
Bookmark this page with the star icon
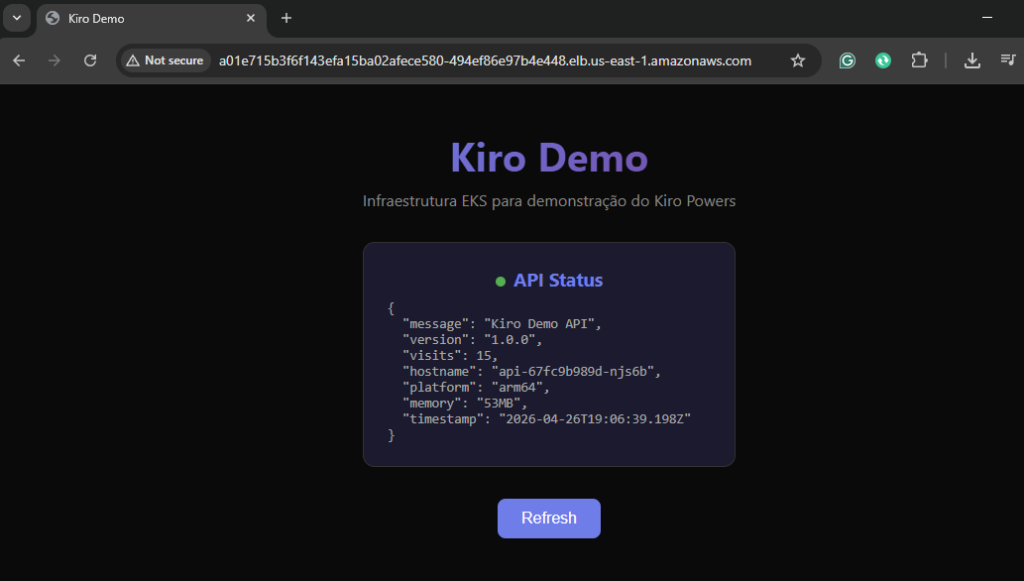tap(797, 61)
